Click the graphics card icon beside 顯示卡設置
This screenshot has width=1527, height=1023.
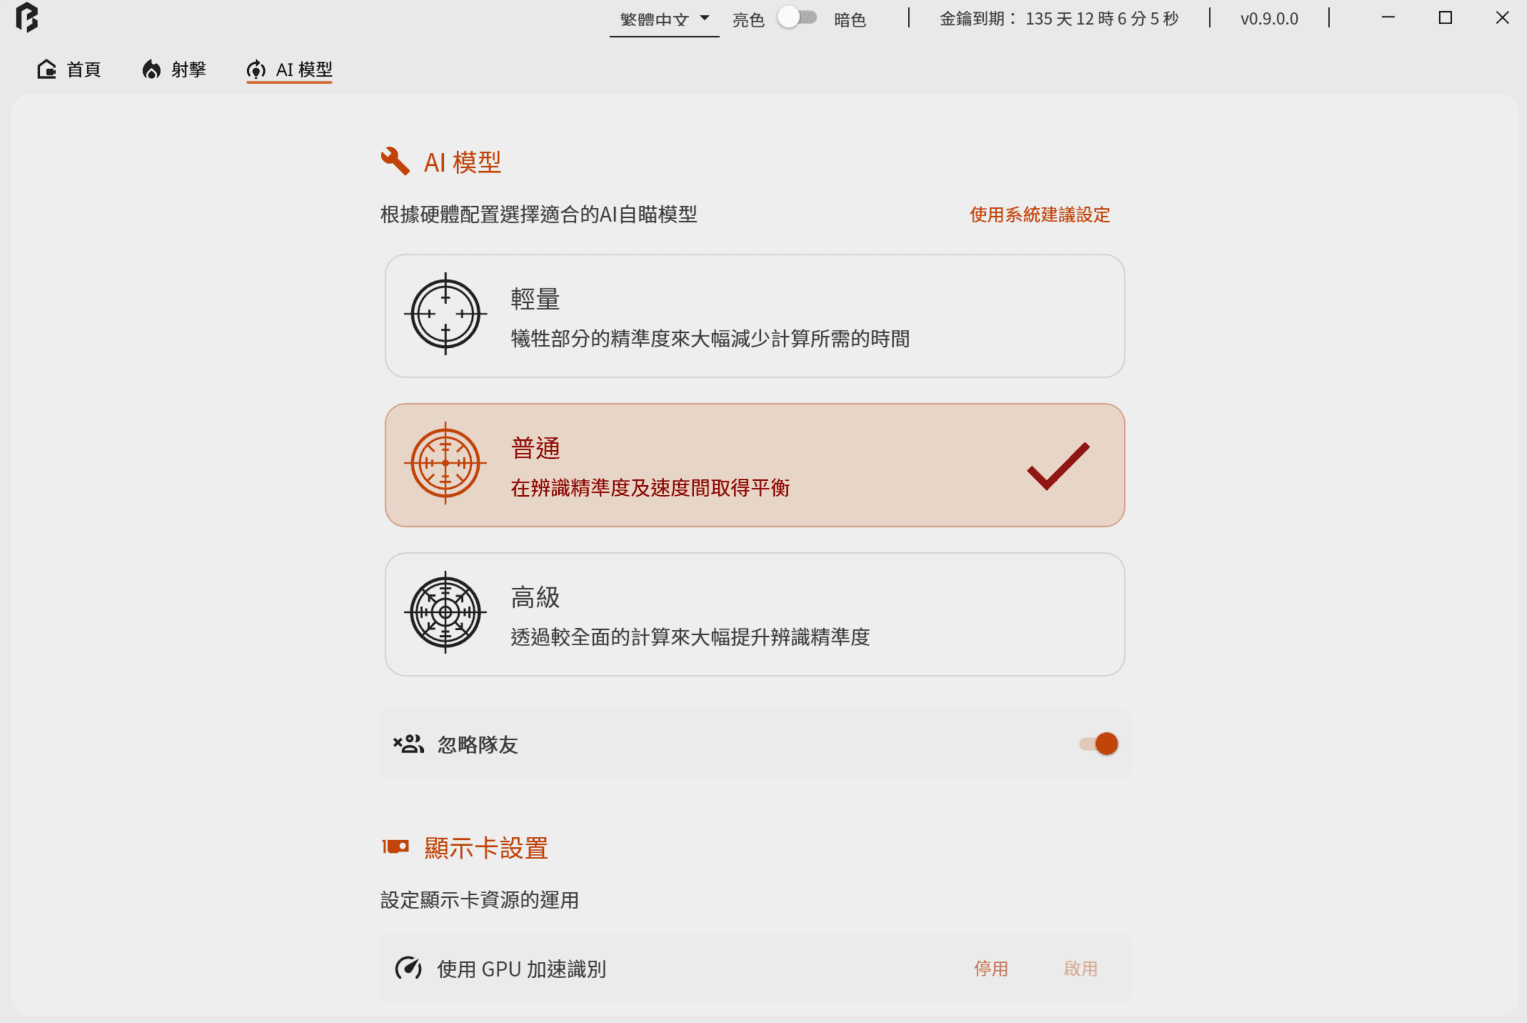pos(396,847)
